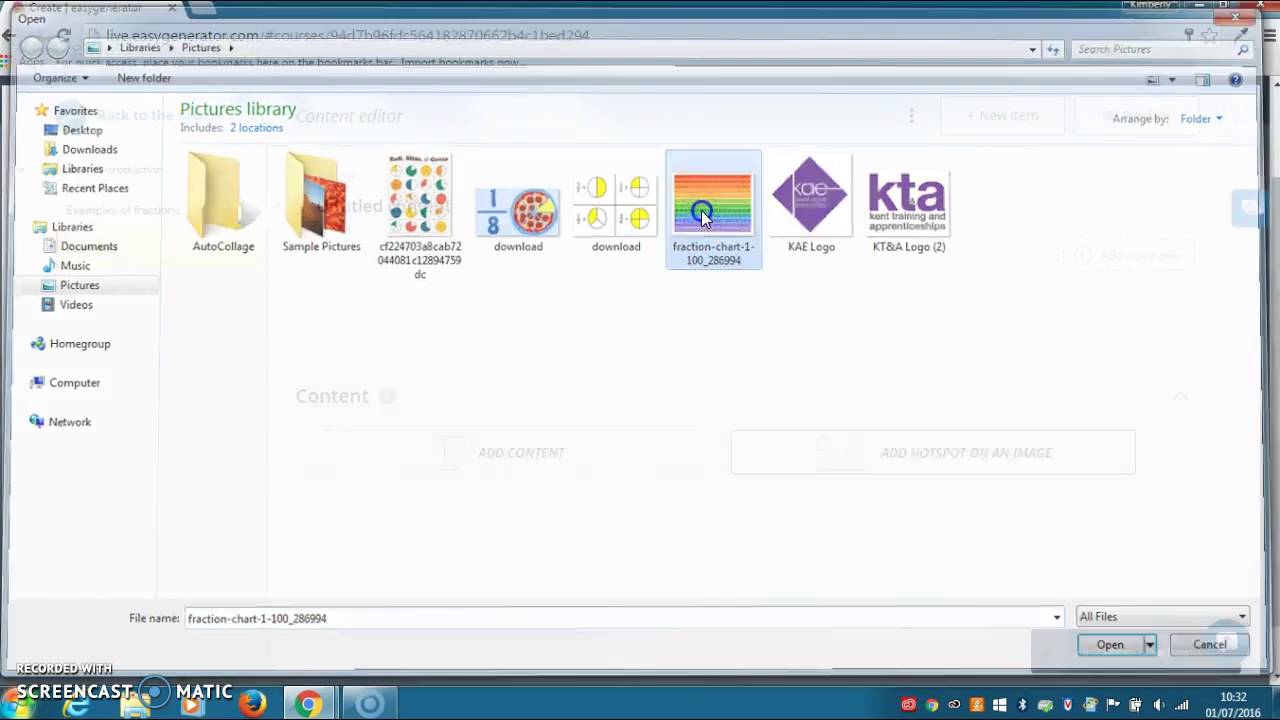This screenshot has width=1280, height=720.
Task: Click the dialog forward navigation arrow
Action: [x=60, y=47]
